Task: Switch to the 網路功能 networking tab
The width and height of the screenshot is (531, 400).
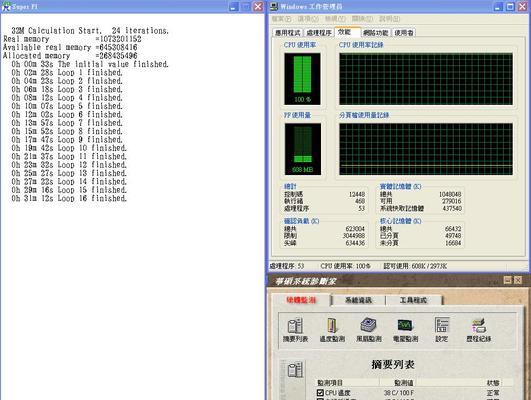Action: pyautogui.click(x=376, y=33)
